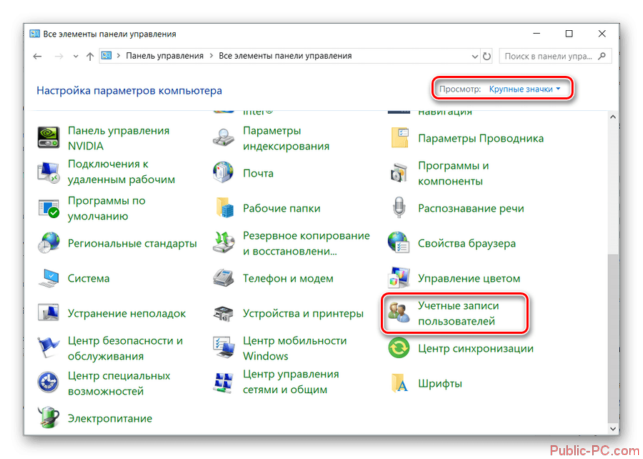643x459 pixels.
Task: Click the Back navigation arrow
Action: click(37, 56)
